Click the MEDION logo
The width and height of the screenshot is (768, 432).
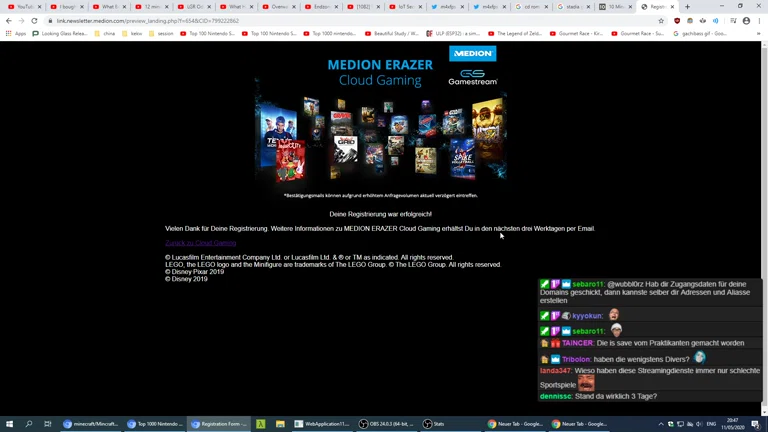[x=472, y=53]
